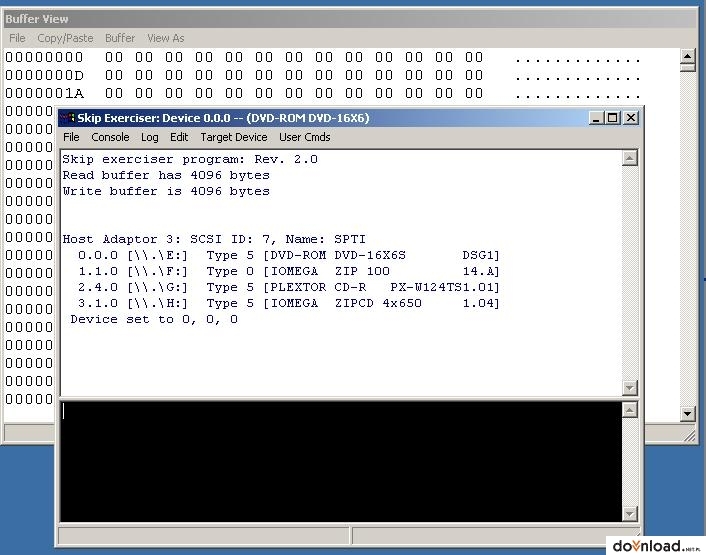Image resolution: width=706 pixels, height=555 pixels.
Task: Click the PLEXTOR CD-R device line
Action: coord(289,287)
